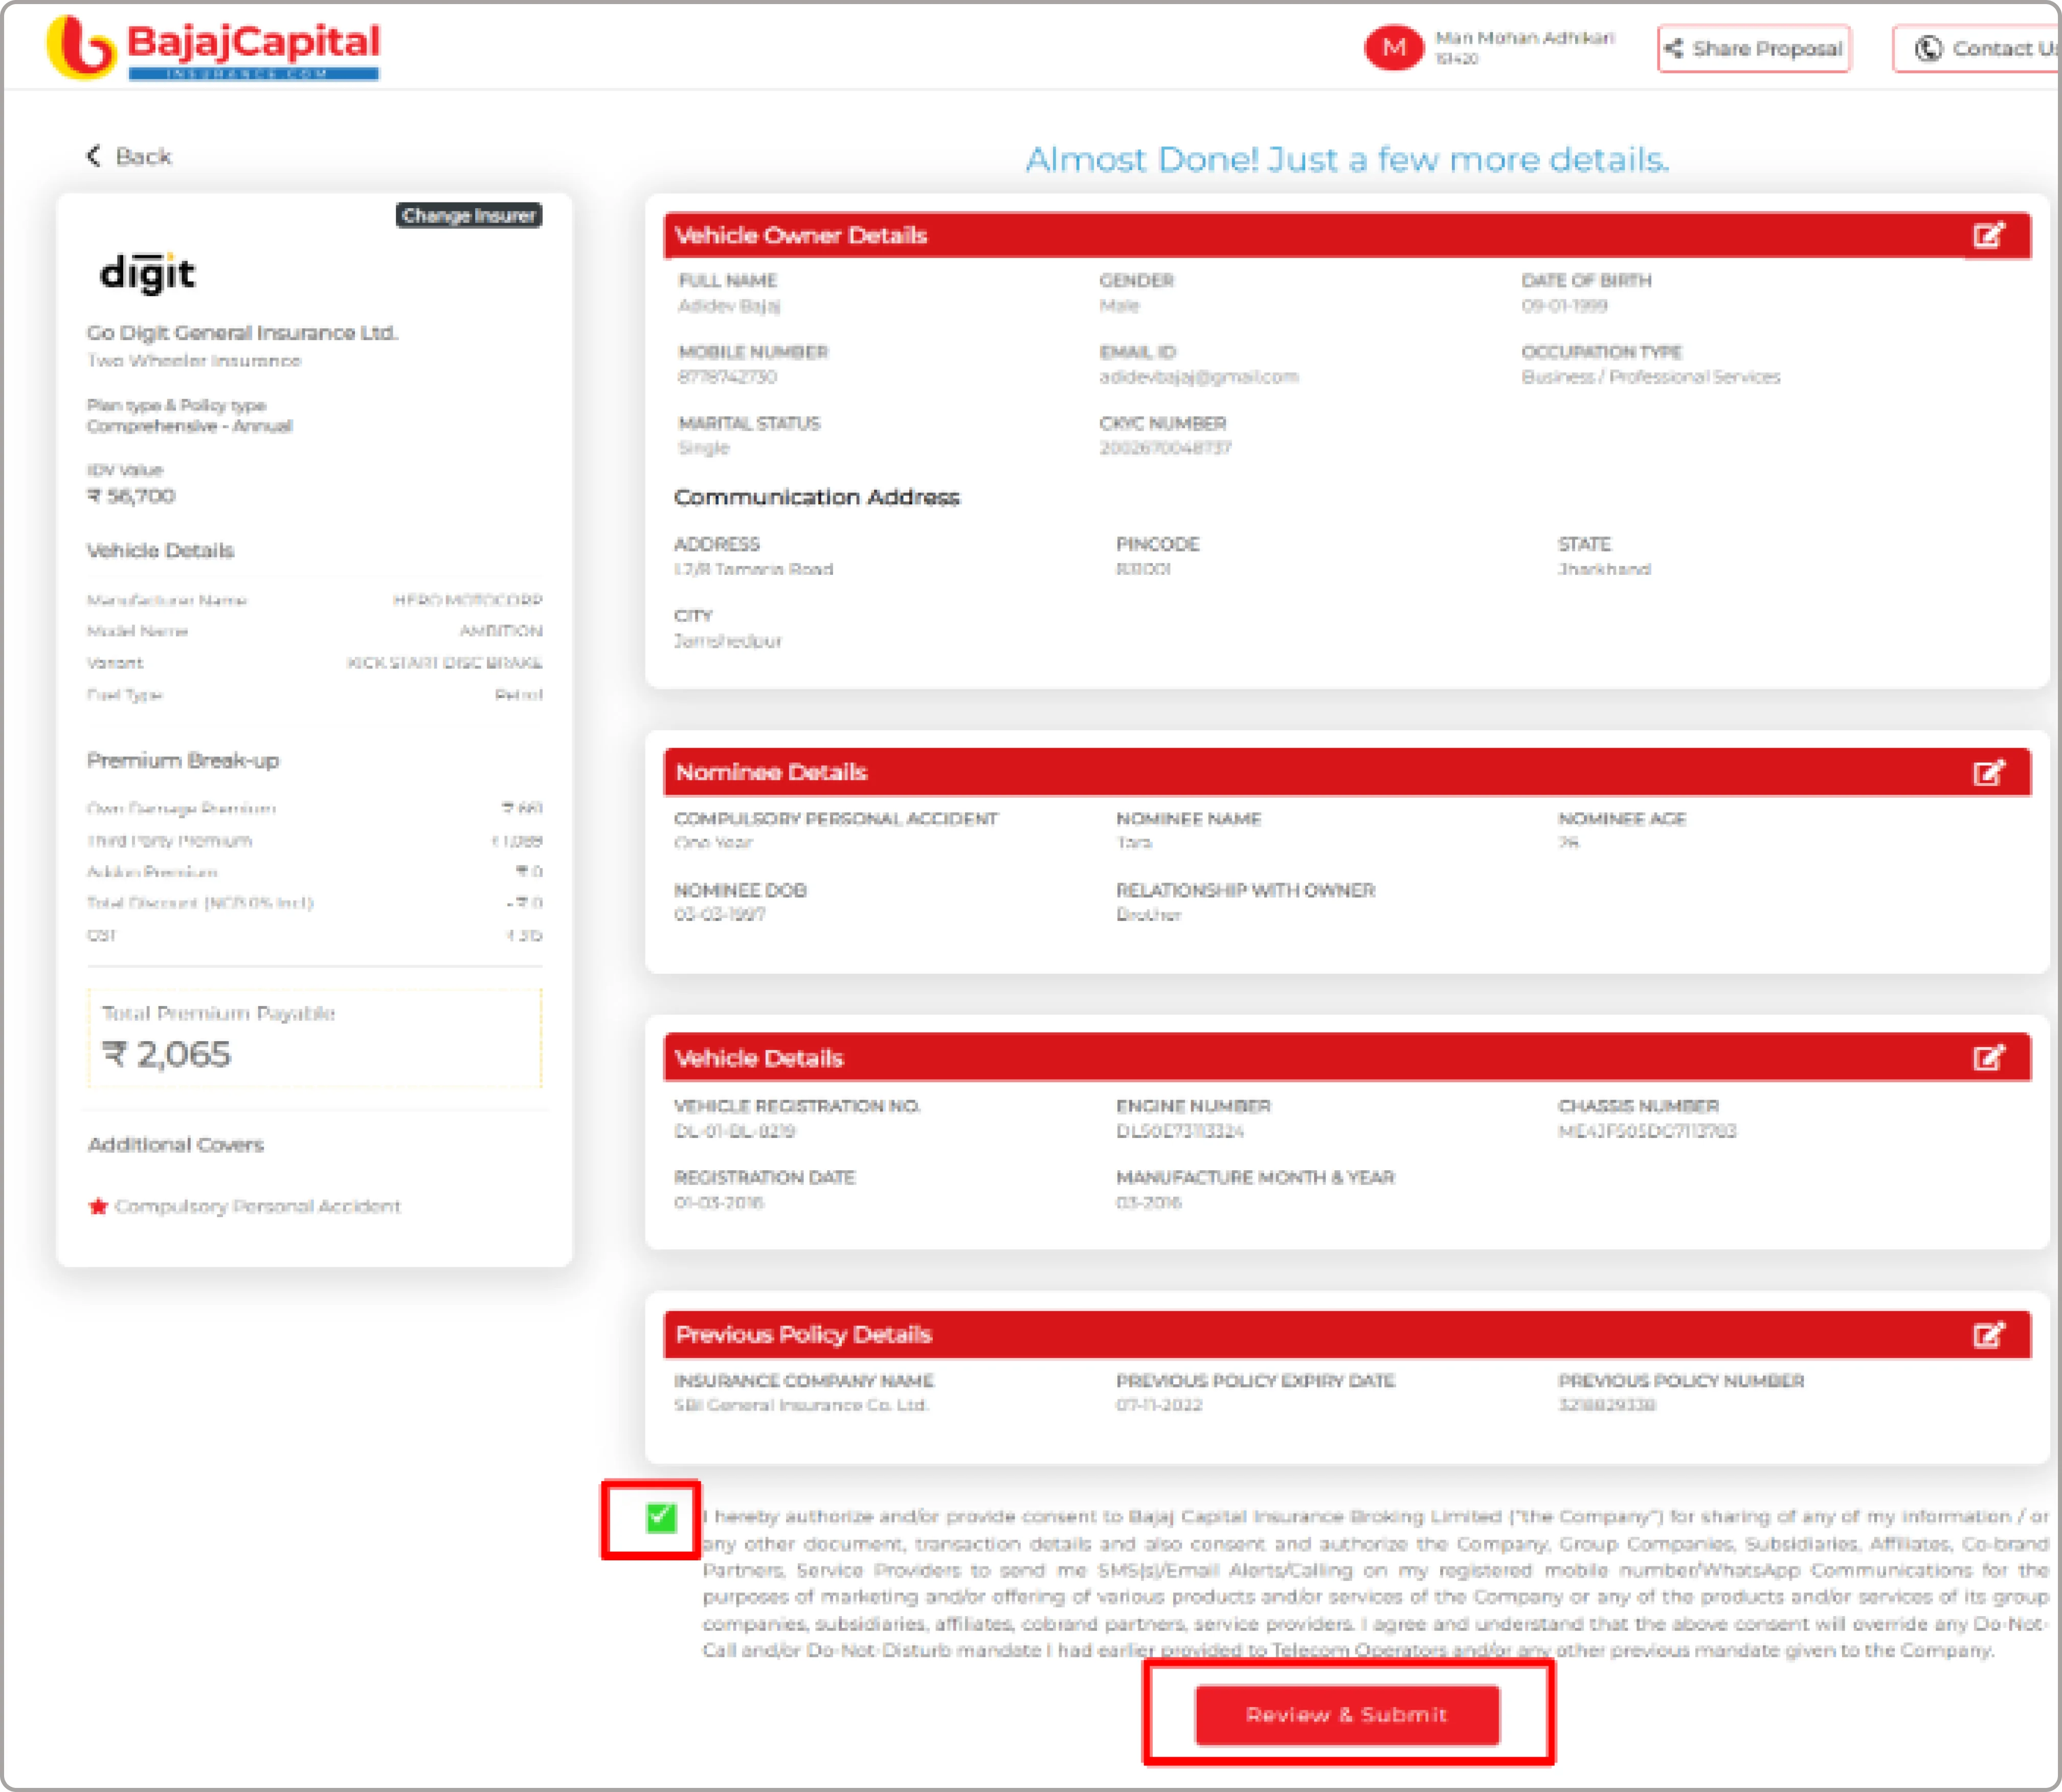Click the city value Jamshedpur
The height and width of the screenshot is (1792, 2062).
[x=728, y=641]
